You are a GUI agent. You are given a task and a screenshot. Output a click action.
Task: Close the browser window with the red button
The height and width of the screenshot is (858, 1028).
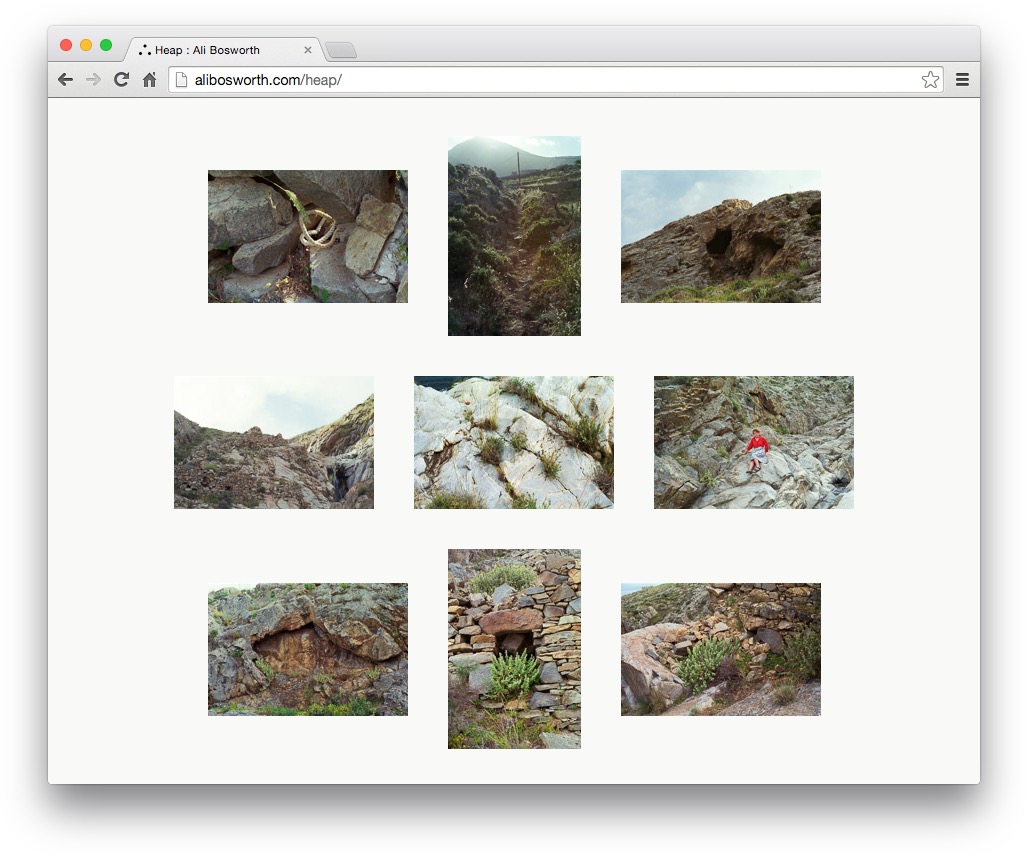(66, 45)
